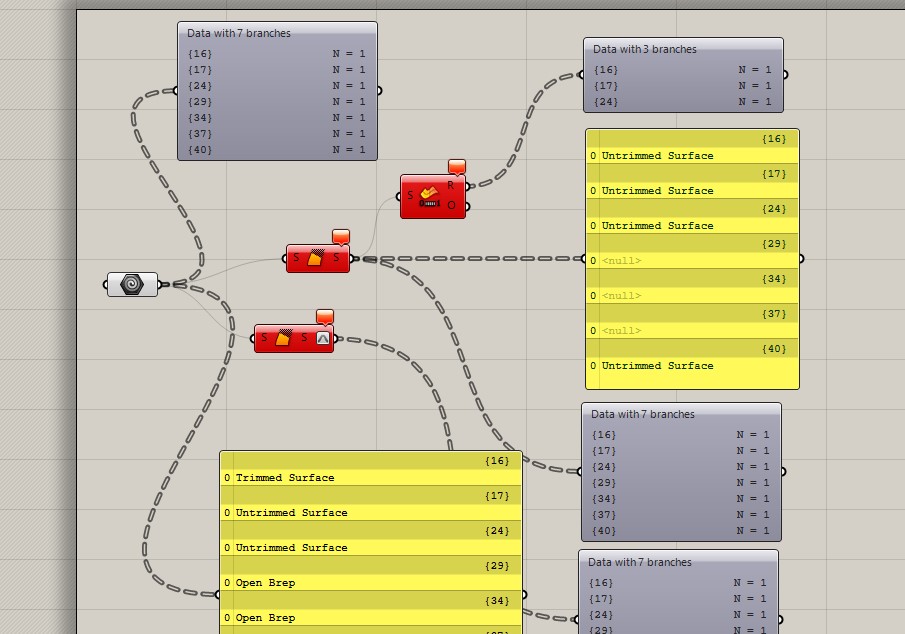Click the input grip of the right yellow panel
The image size is (905, 634).
click(584, 259)
